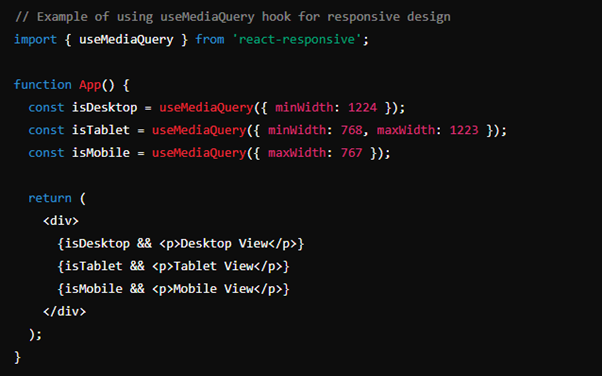This screenshot has width=602, height=376.
Task: Click 'Desktop View' paragraph text
Action: point(224,243)
